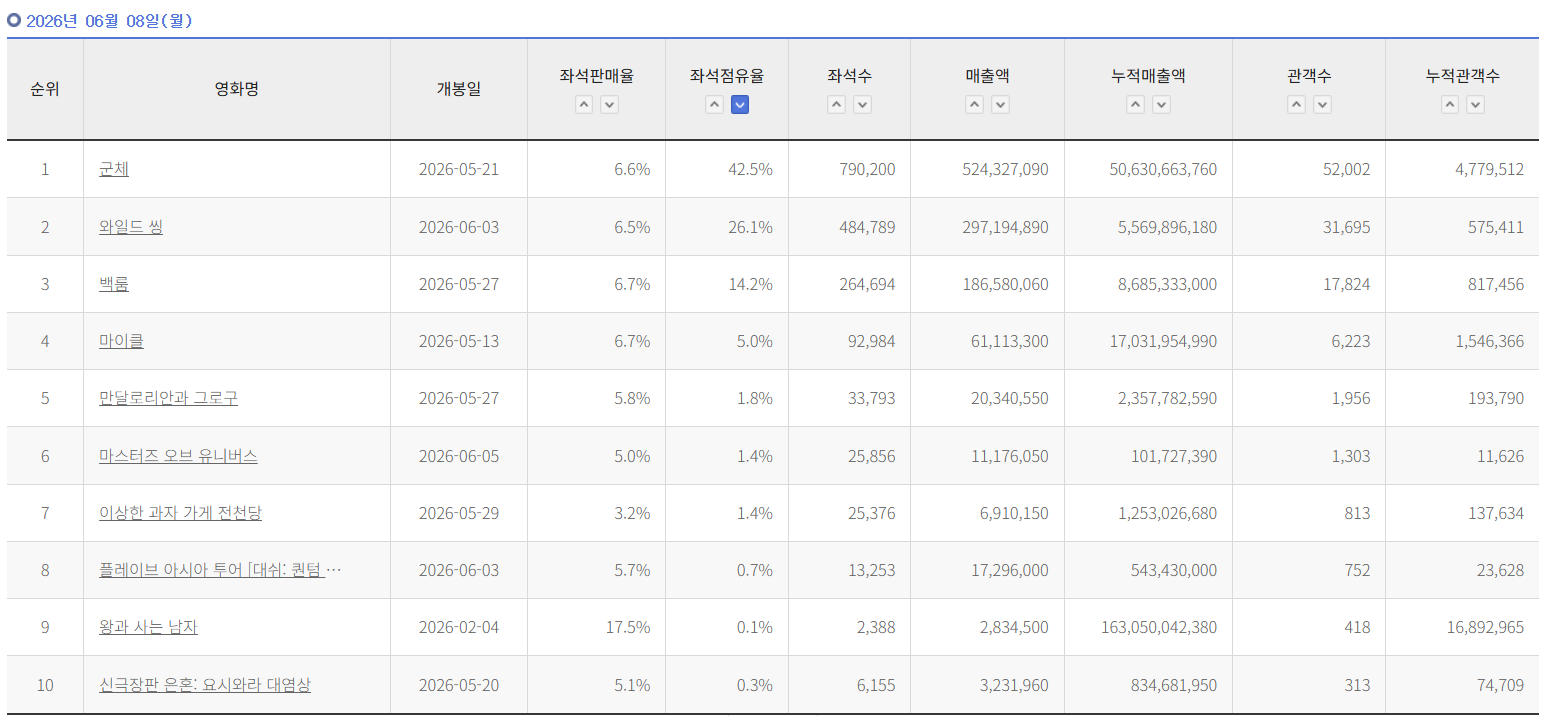Sort 매출액 column descending
Image resolution: width=1547 pixels, height=716 pixels.
point(1000,105)
